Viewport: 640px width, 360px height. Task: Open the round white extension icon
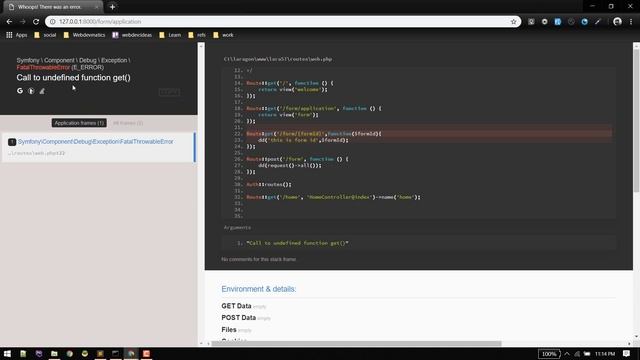click(544, 22)
